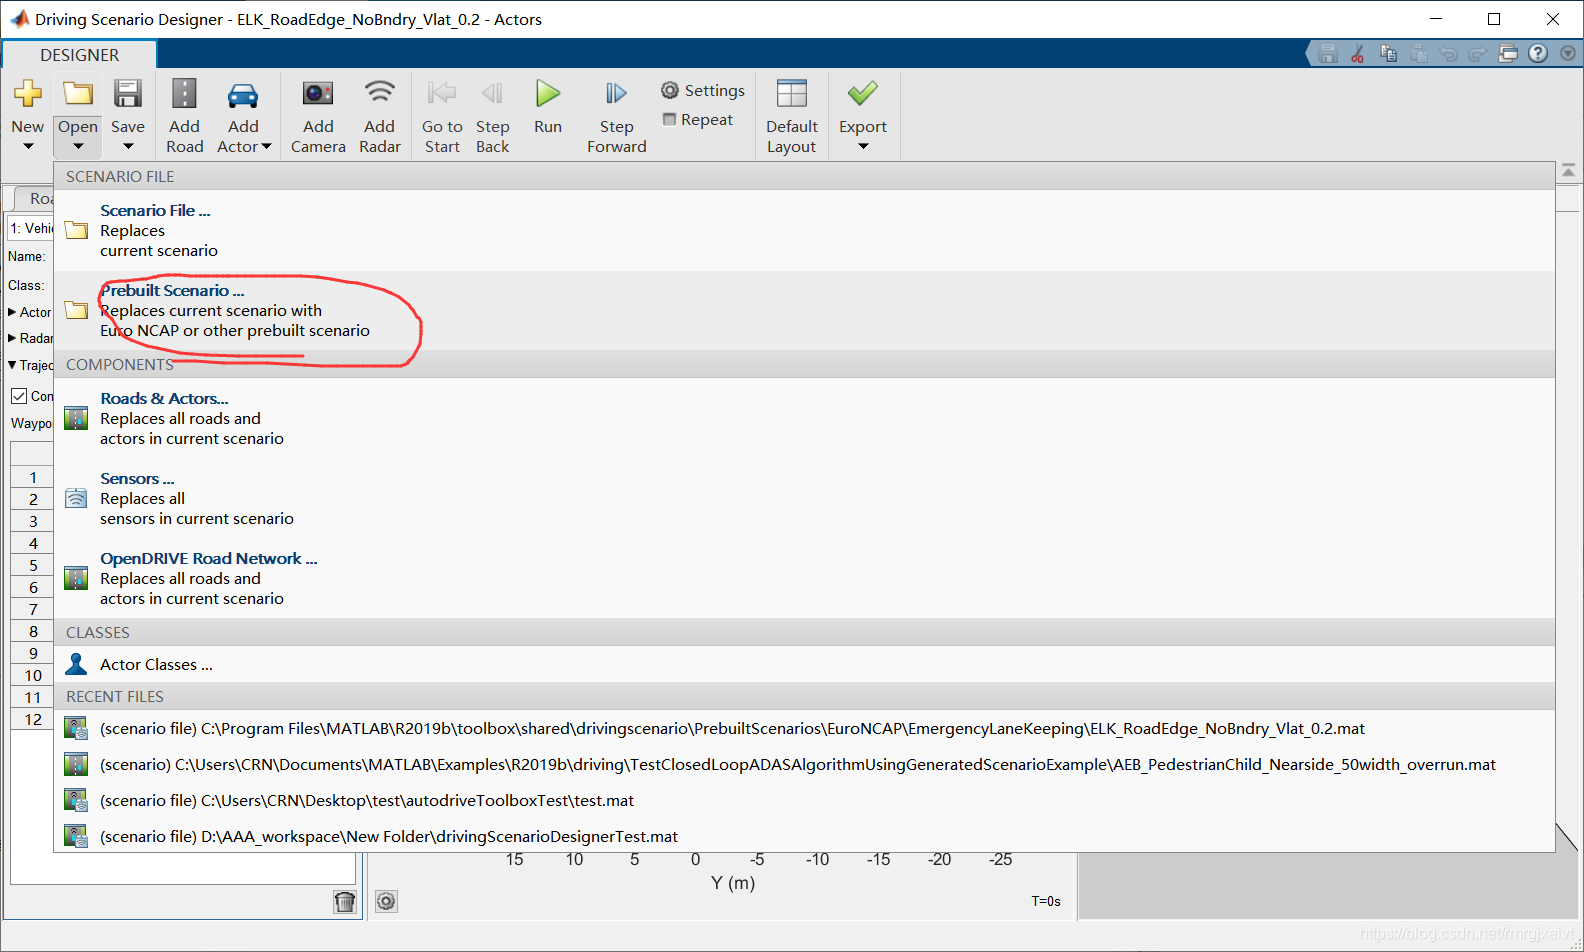Open recent file drivingScenarioDesignerTest.mat
The width and height of the screenshot is (1584, 952).
[804, 836]
